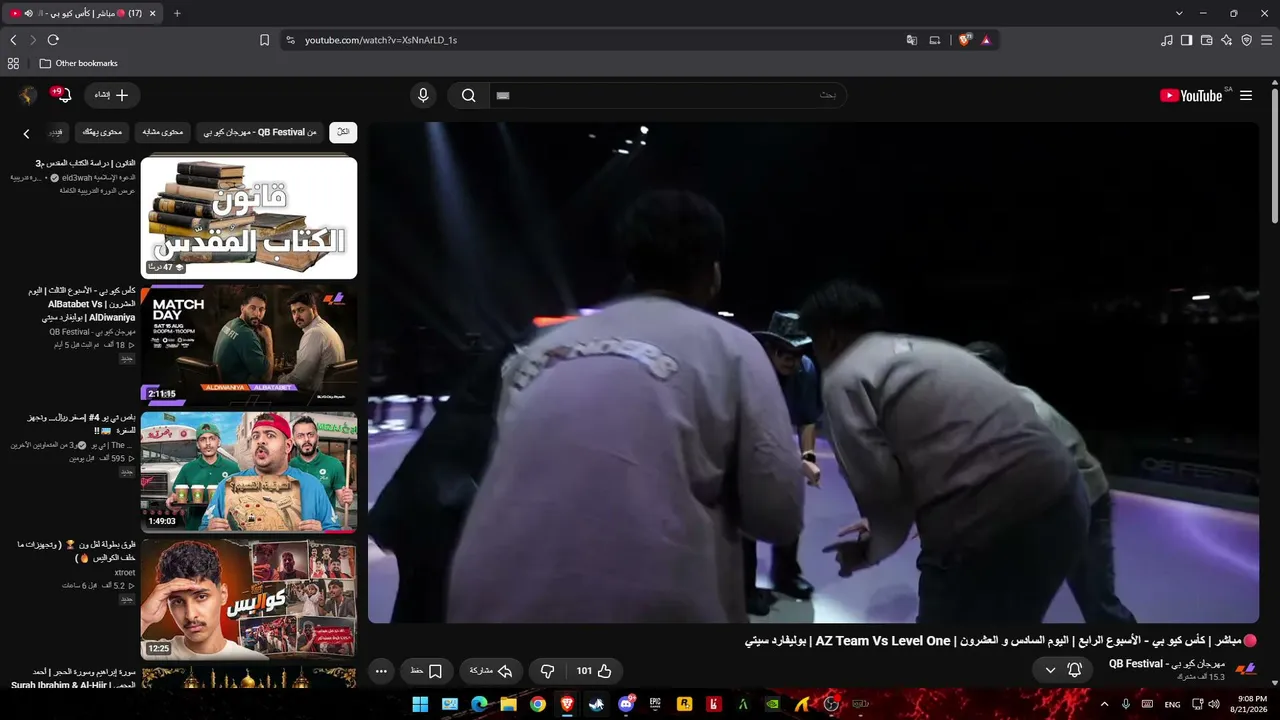1280x720 pixels.
Task: Open QB Festival channel name link
Action: (x=1166, y=664)
